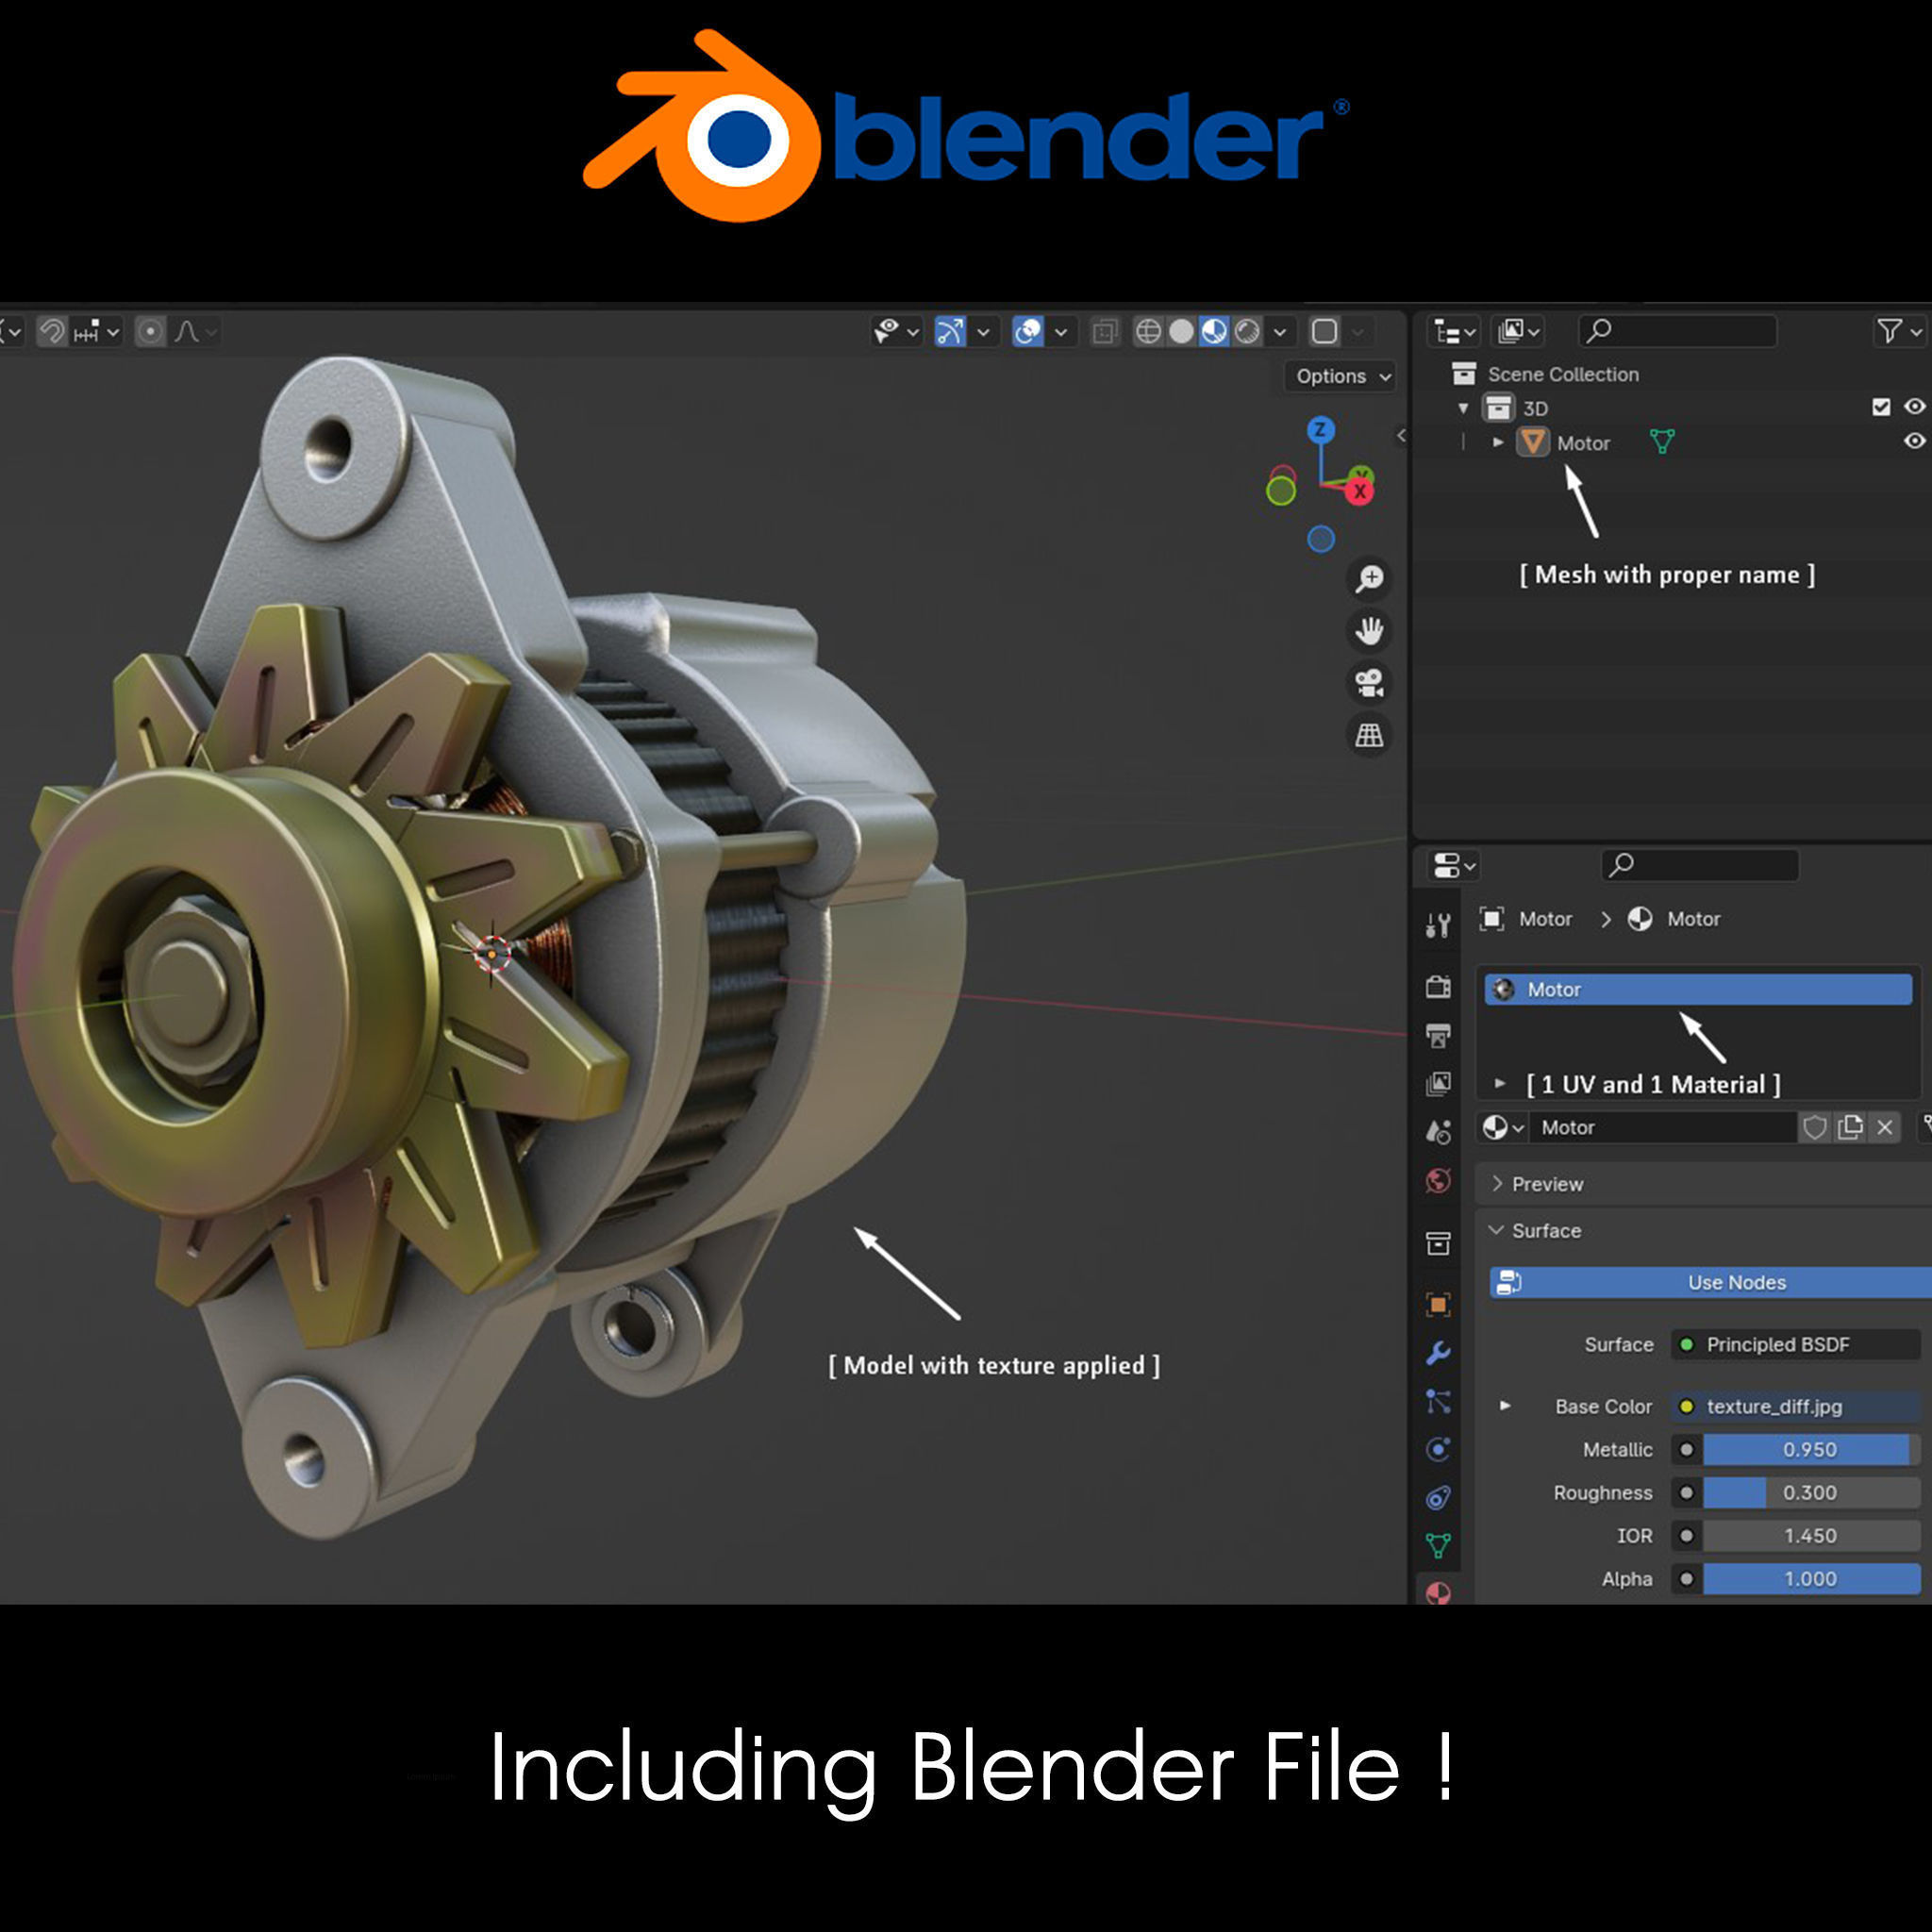Adjust the Roughness slider at 0.300
This screenshot has width=1932, height=1932.
1812,1492
